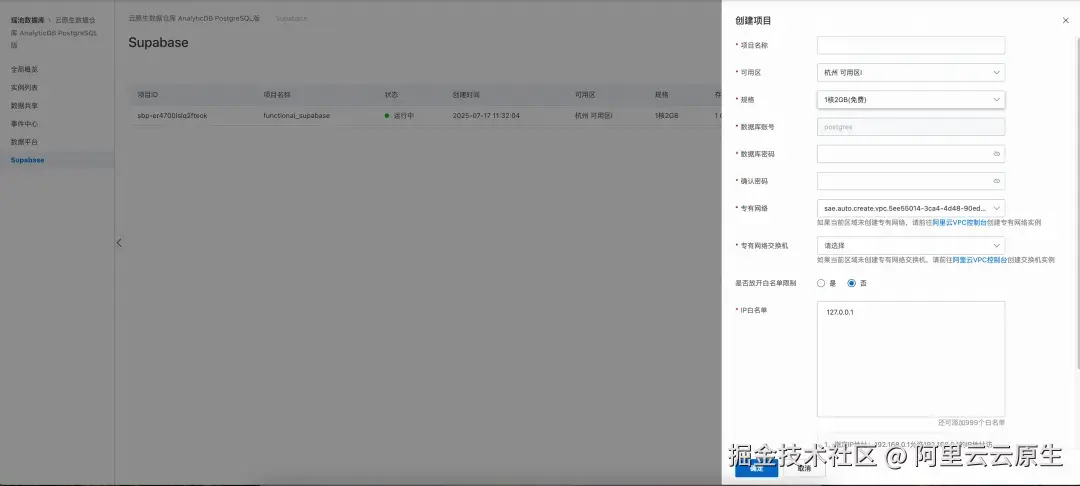Click project name functional_supabase in the table
The height and width of the screenshot is (486, 1080).
[296, 116]
